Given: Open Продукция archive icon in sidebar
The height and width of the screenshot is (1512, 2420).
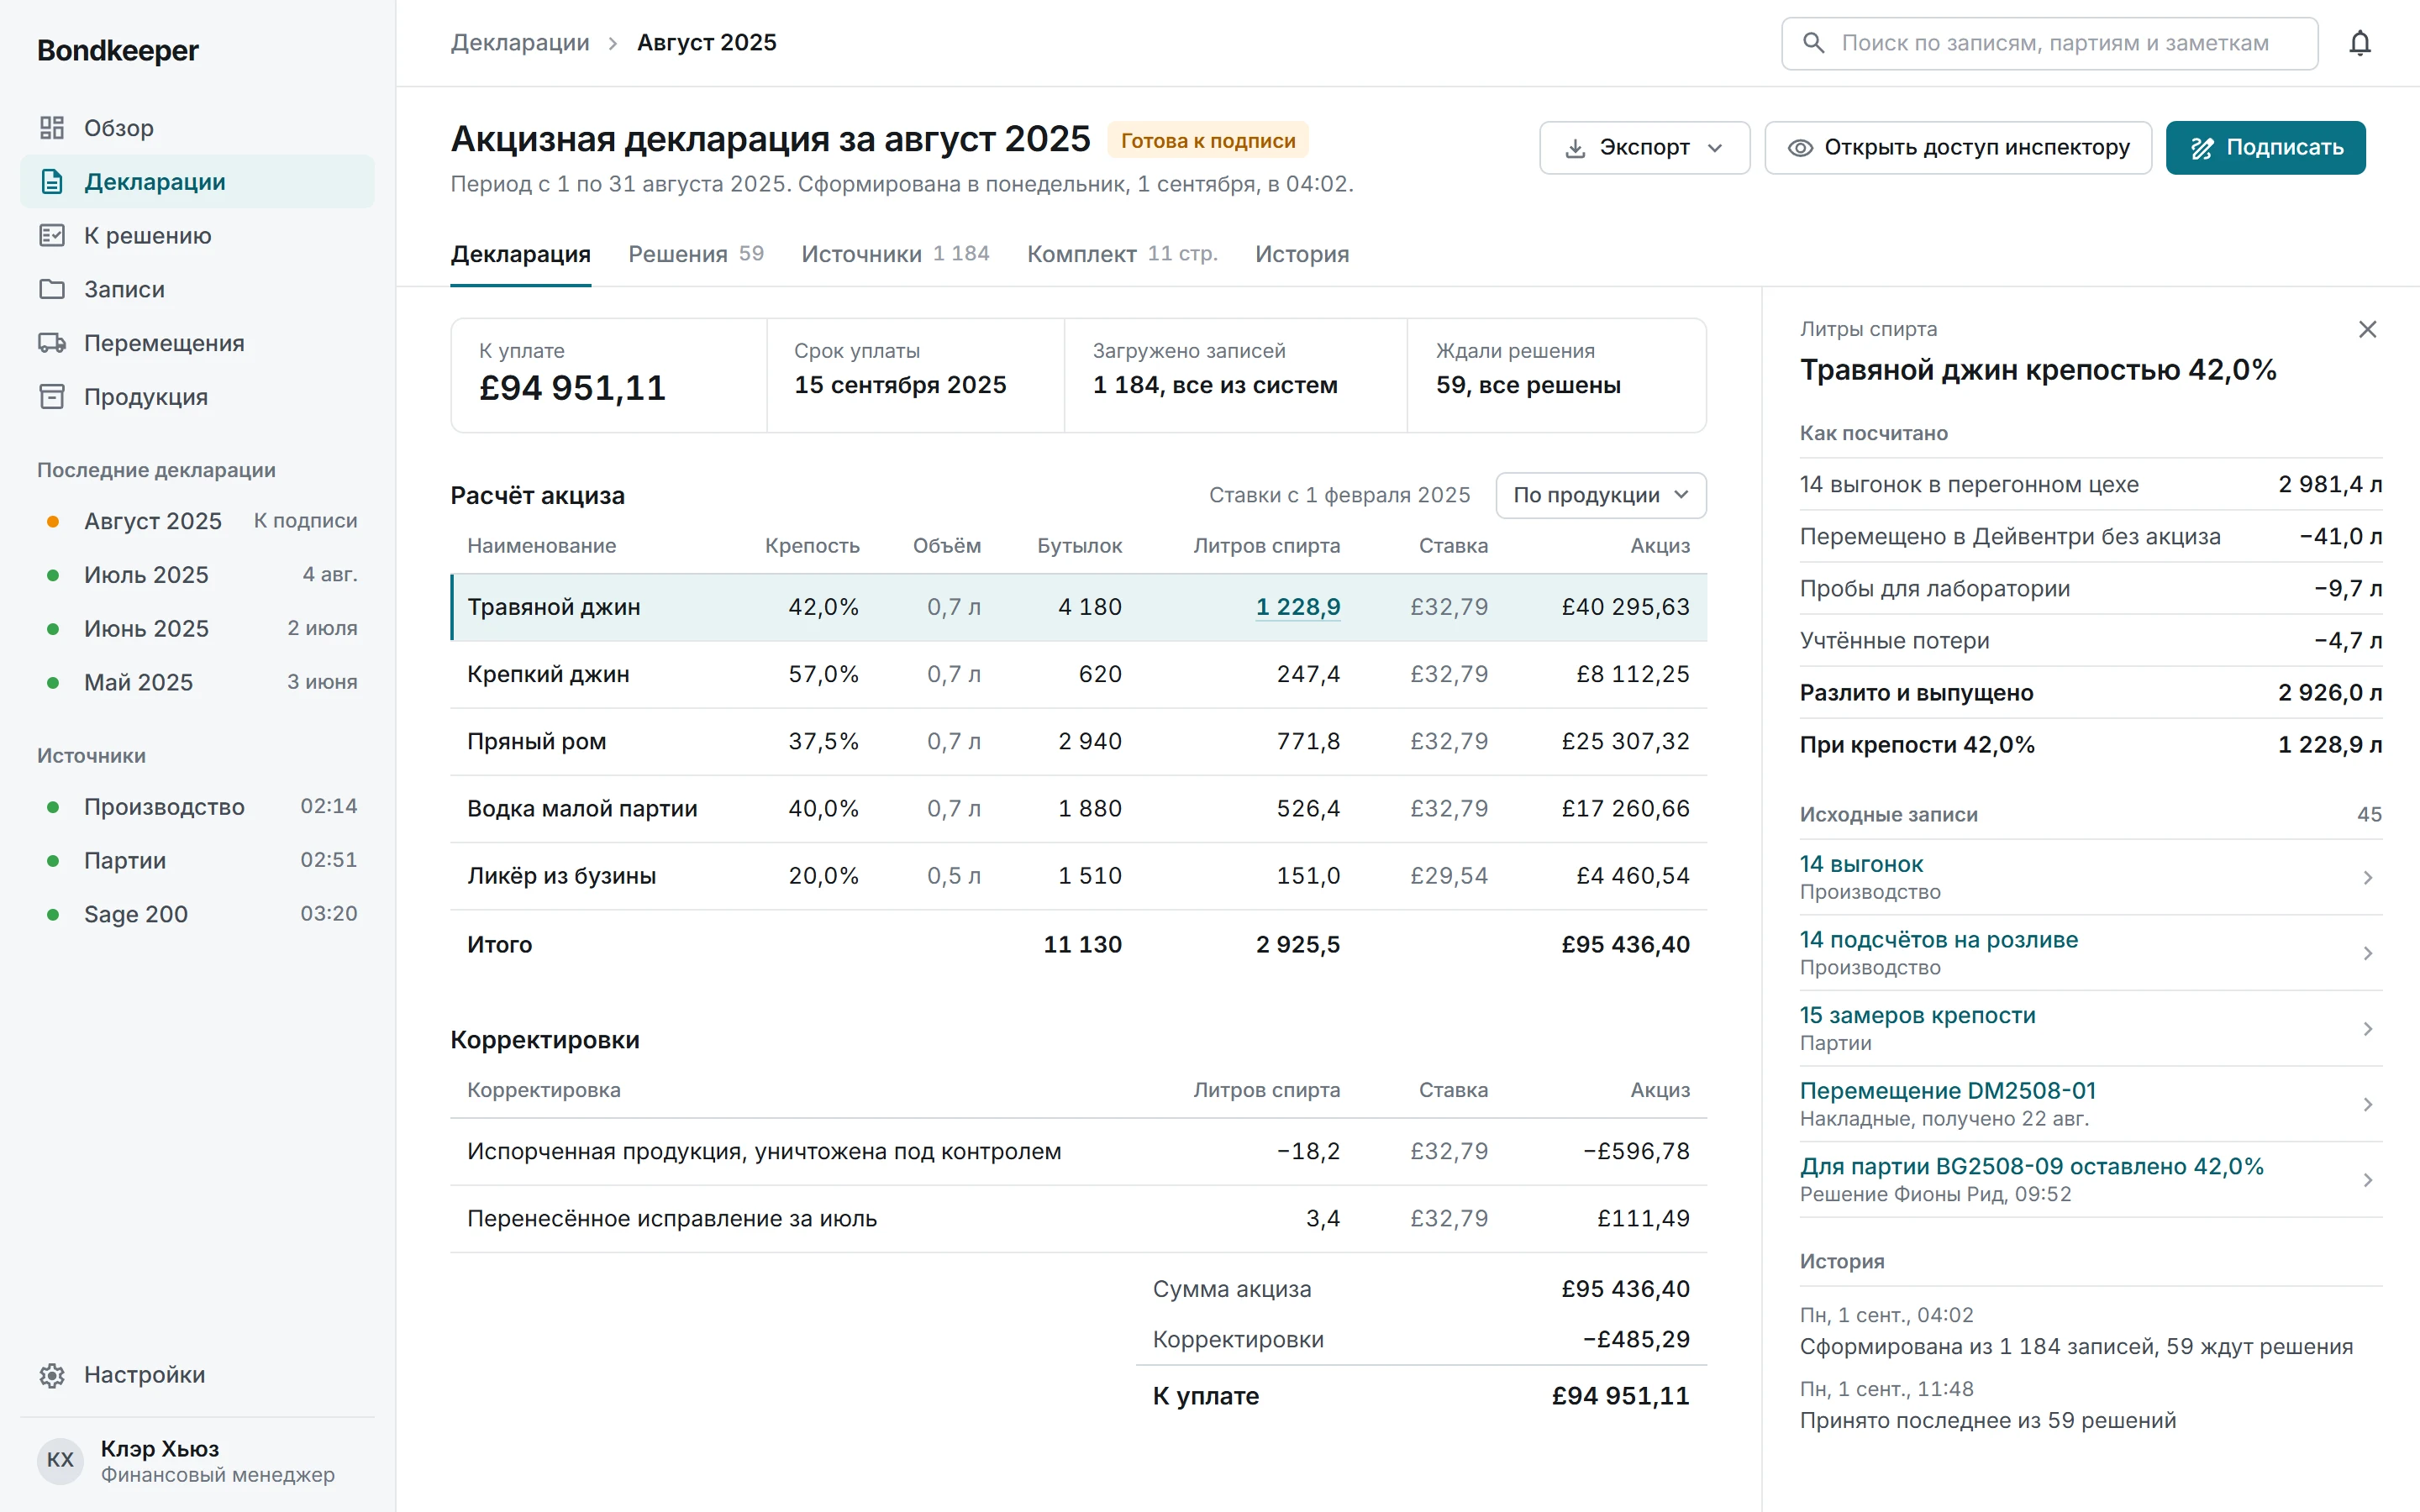Looking at the screenshot, I should pos(52,396).
